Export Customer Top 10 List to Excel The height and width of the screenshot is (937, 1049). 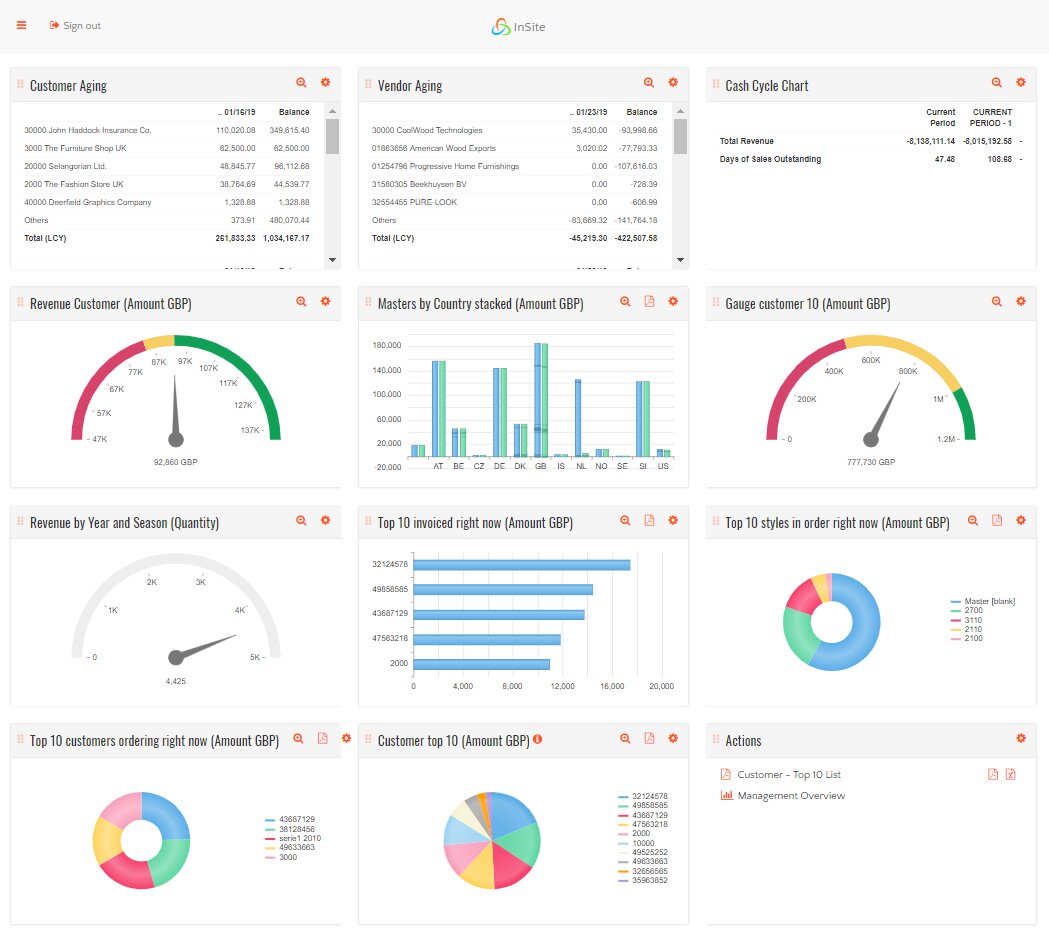(1011, 774)
